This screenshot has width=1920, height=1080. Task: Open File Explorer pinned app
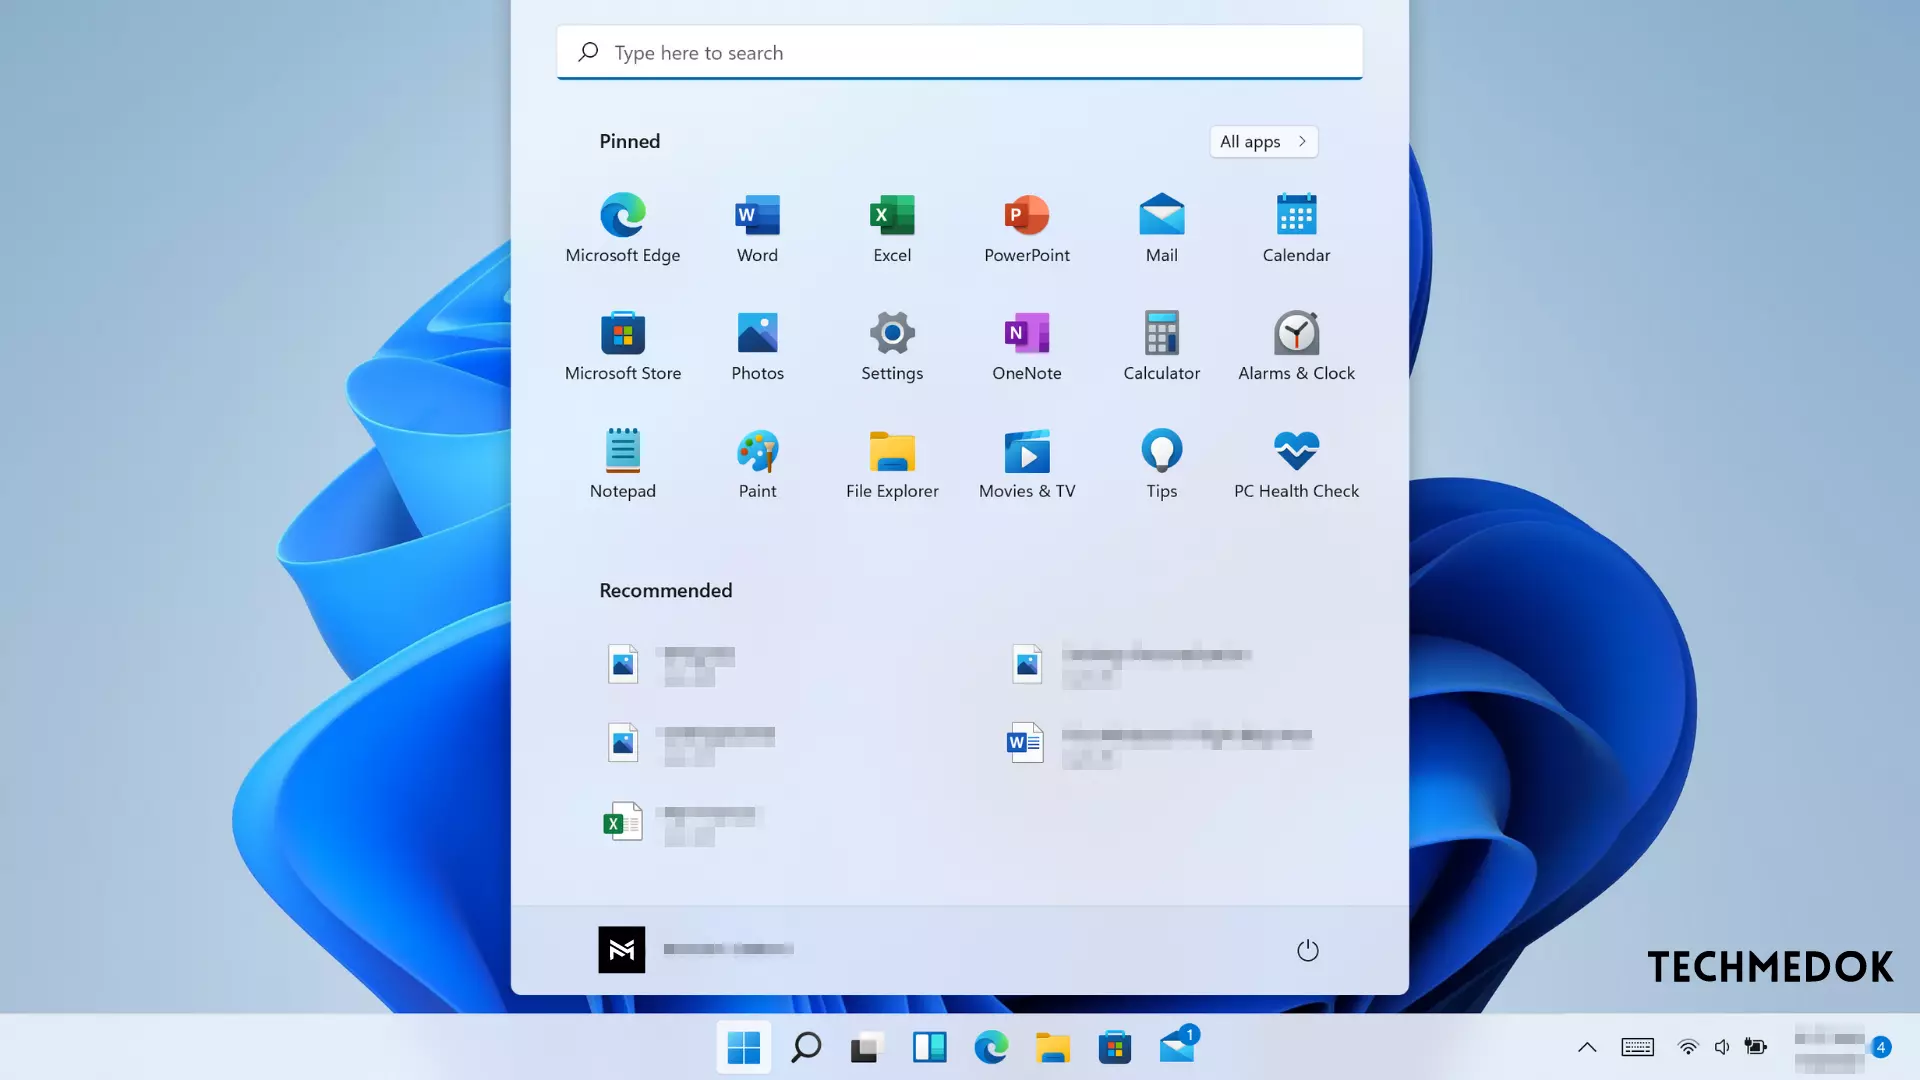(x=892, y=464)
